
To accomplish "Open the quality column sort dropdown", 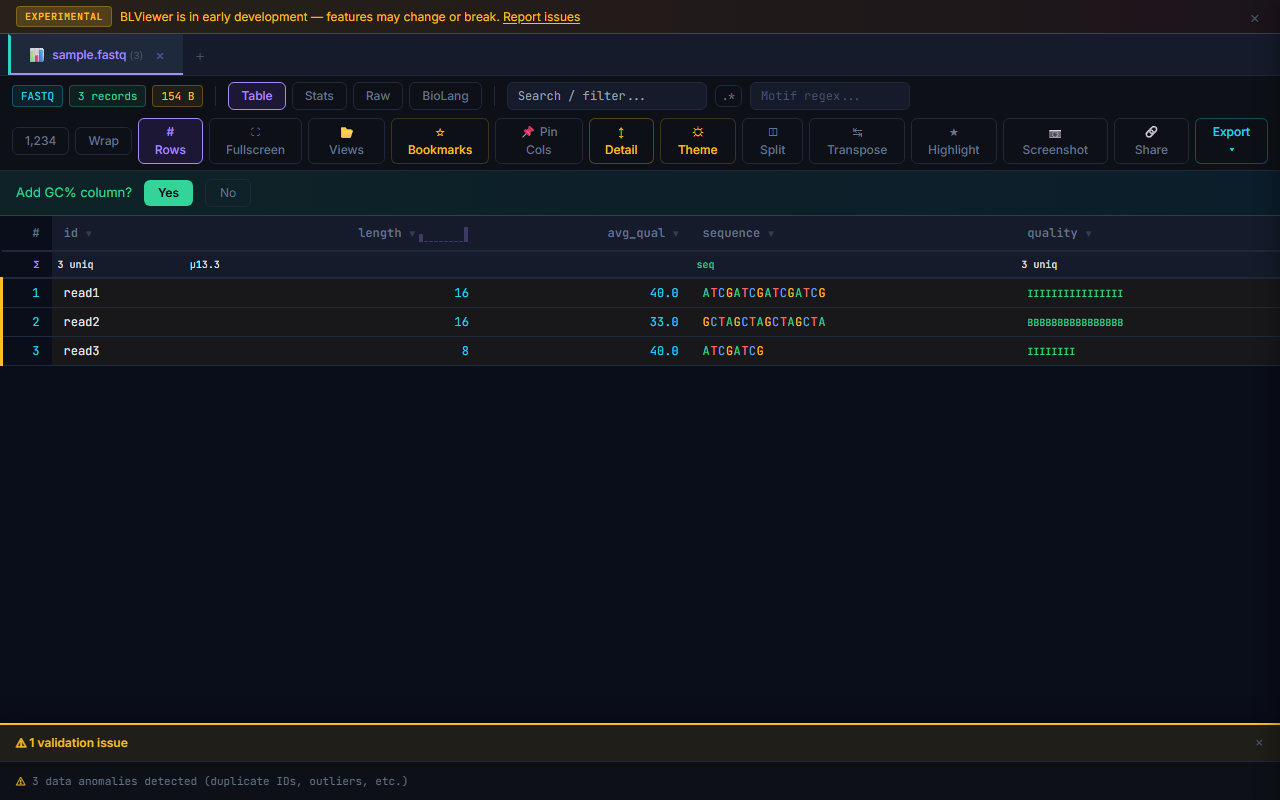I will pyautogui.click(x=1089, y=232).
